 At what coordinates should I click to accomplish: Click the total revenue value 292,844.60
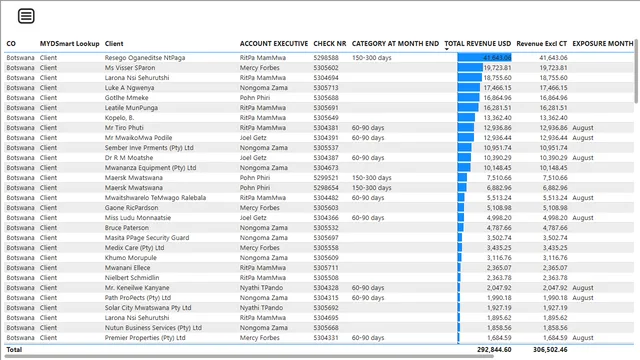[494, 349]
